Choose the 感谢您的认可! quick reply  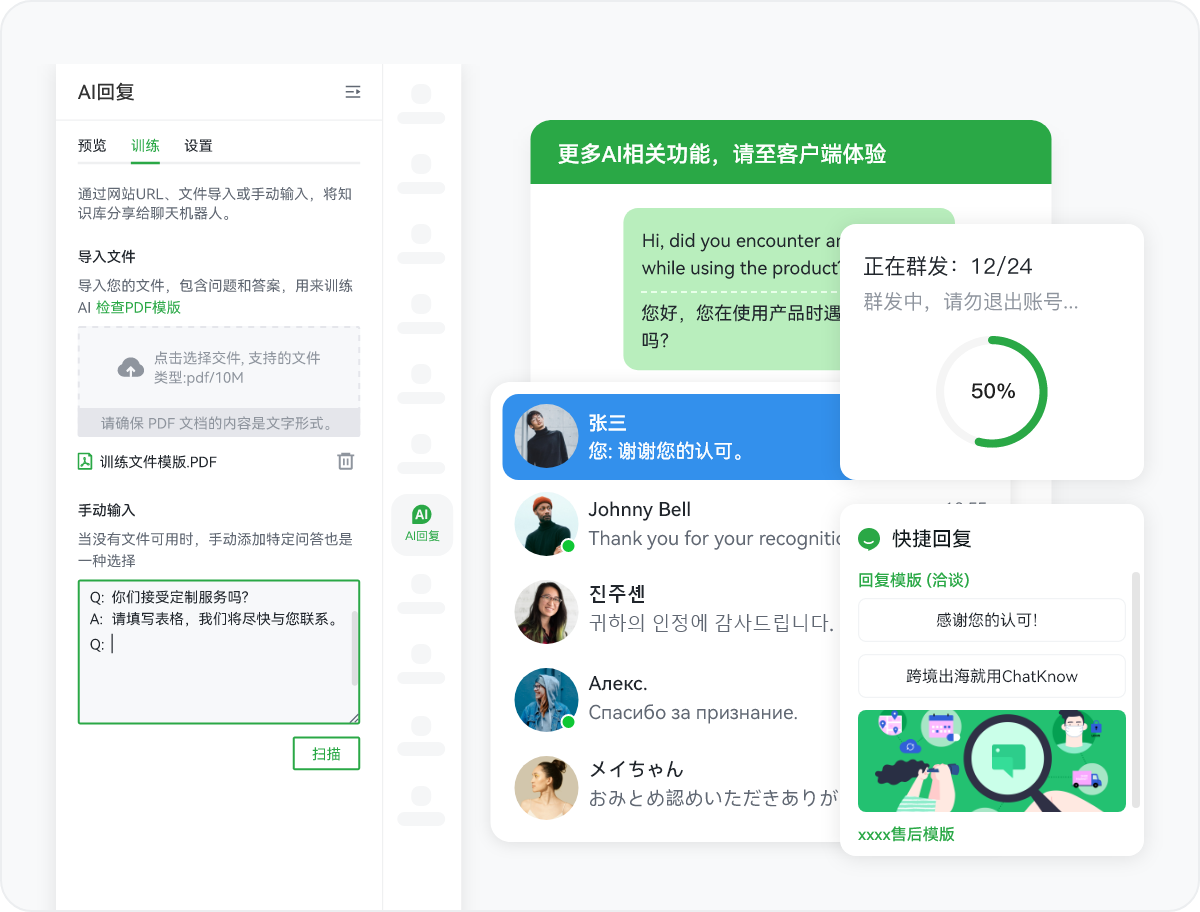click(x=991, y=620)
